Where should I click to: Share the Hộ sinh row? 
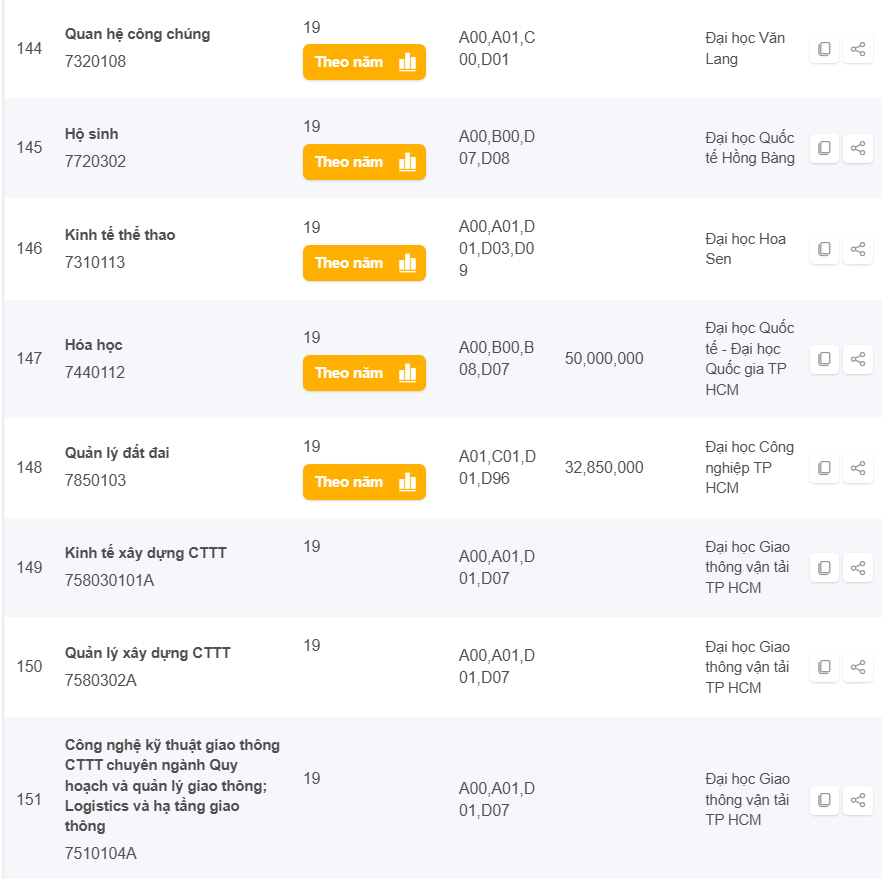tap(858, 148)
